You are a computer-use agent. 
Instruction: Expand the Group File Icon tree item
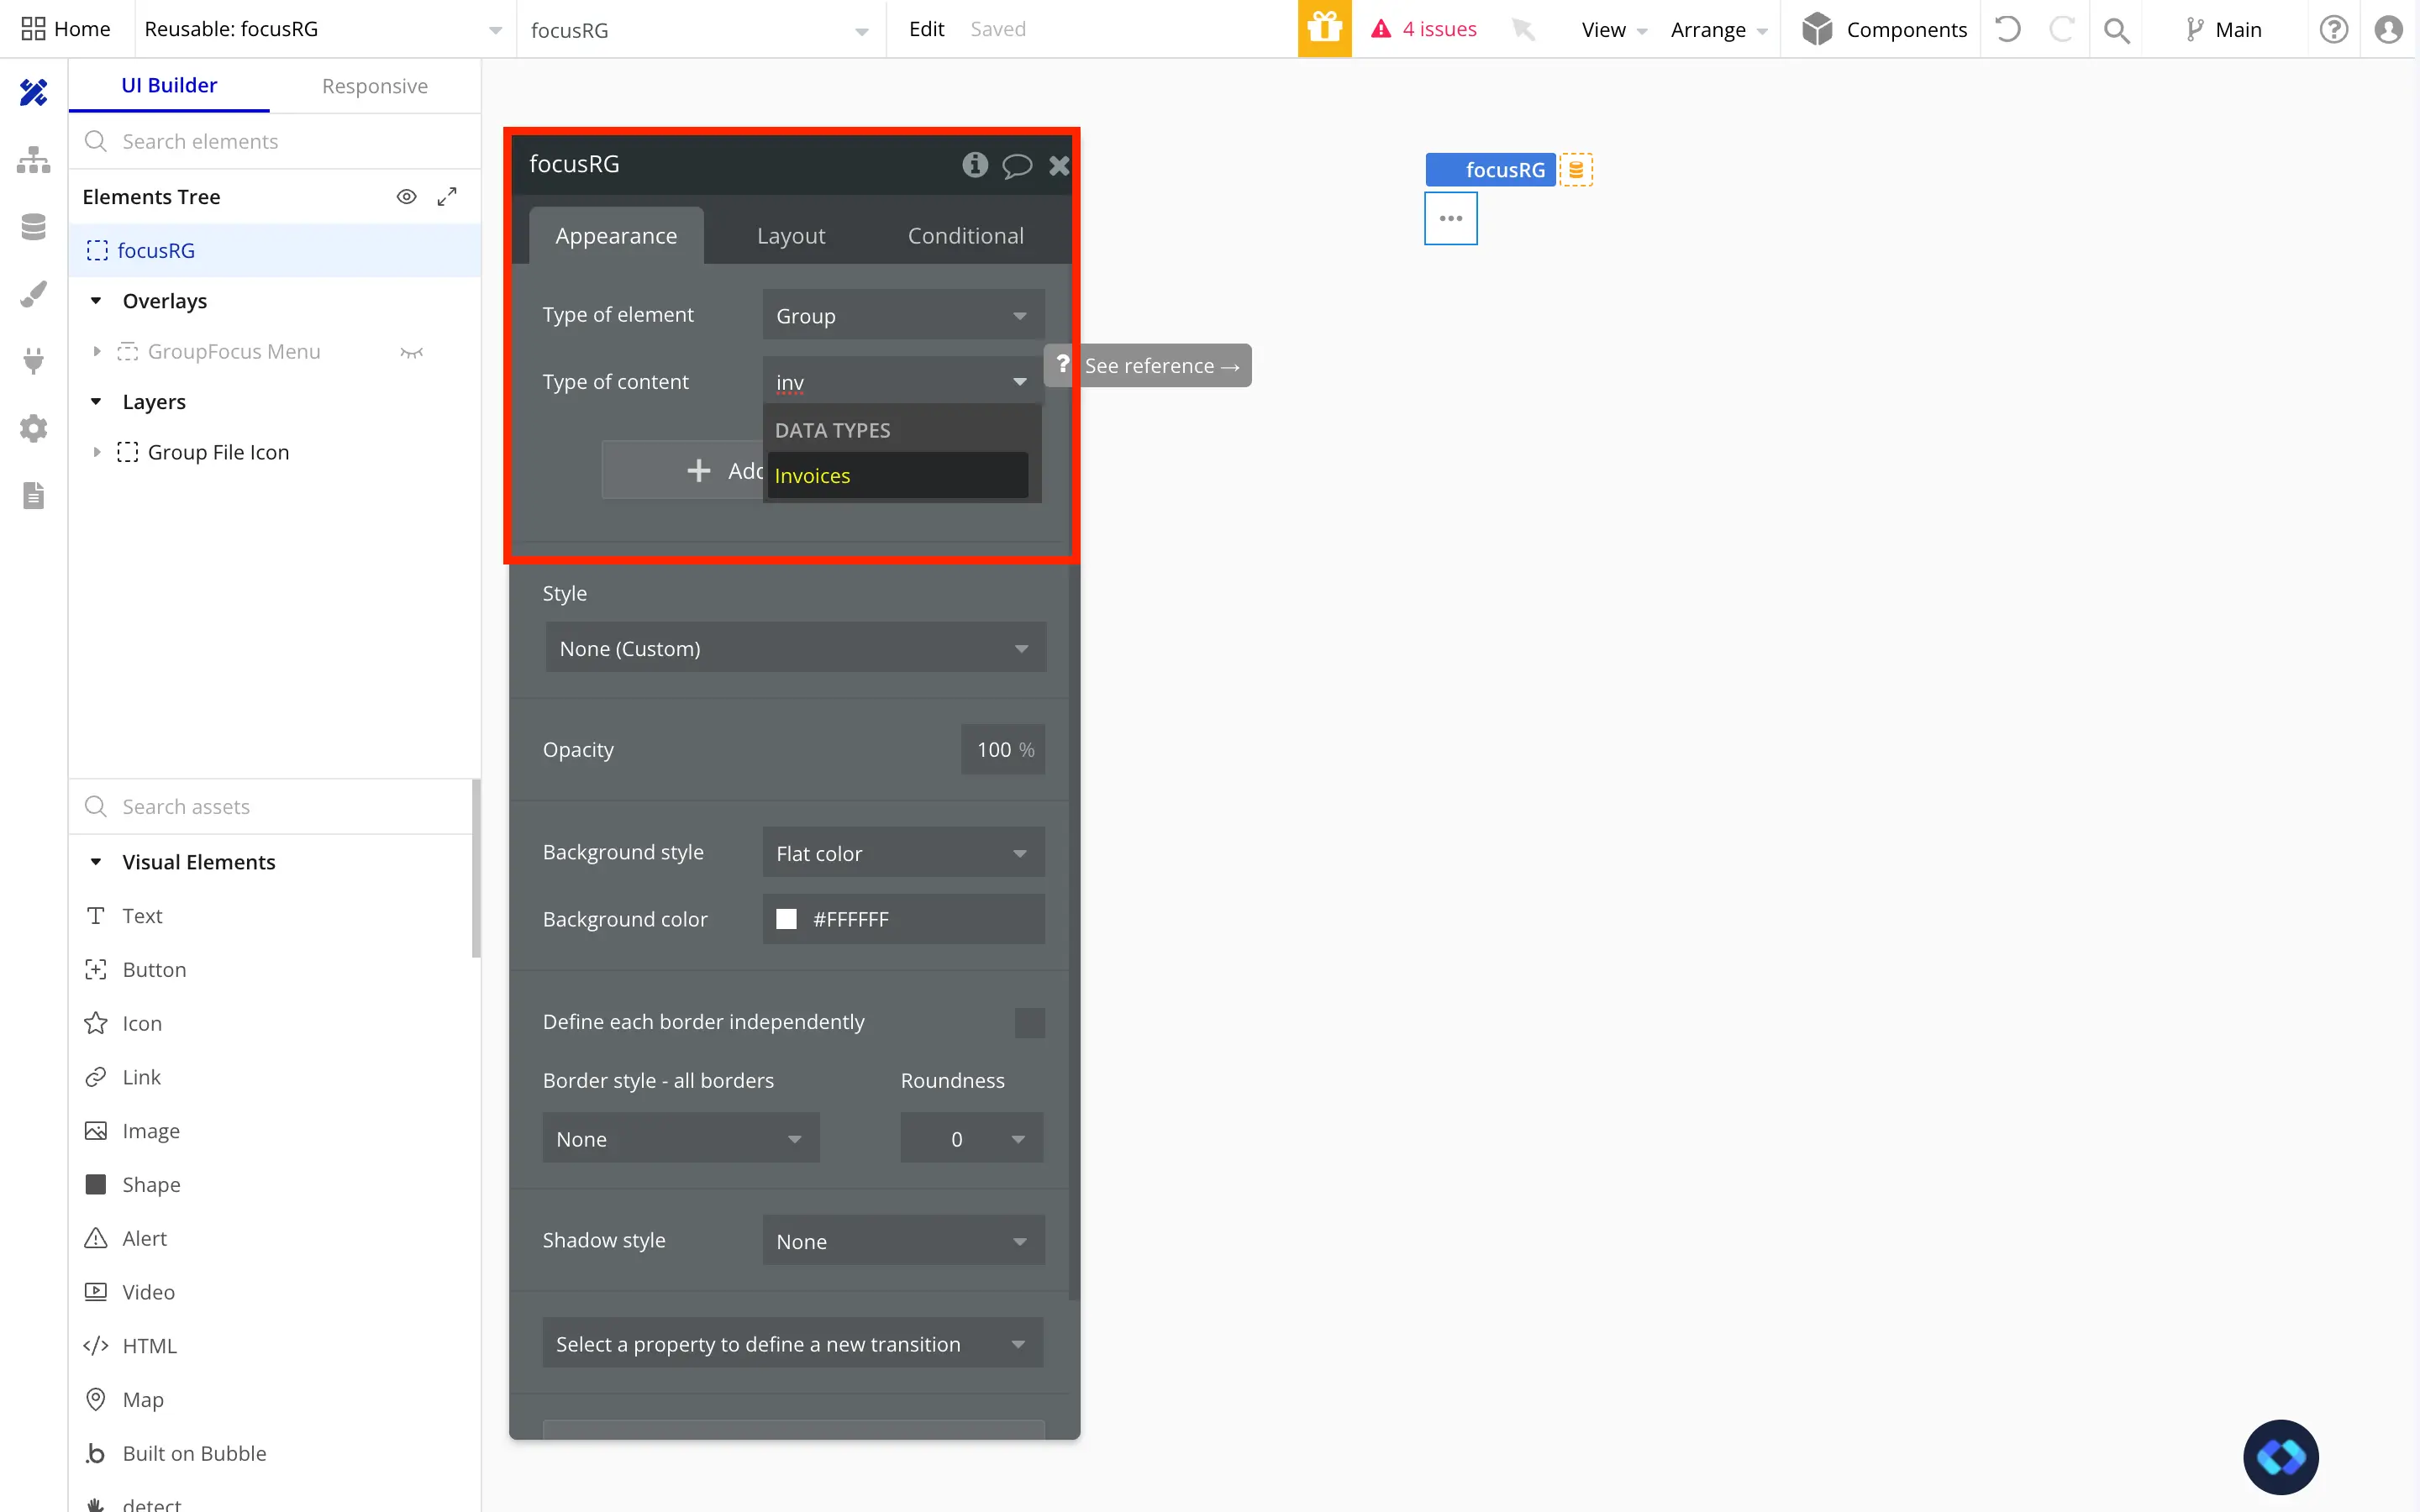(97, 452)
